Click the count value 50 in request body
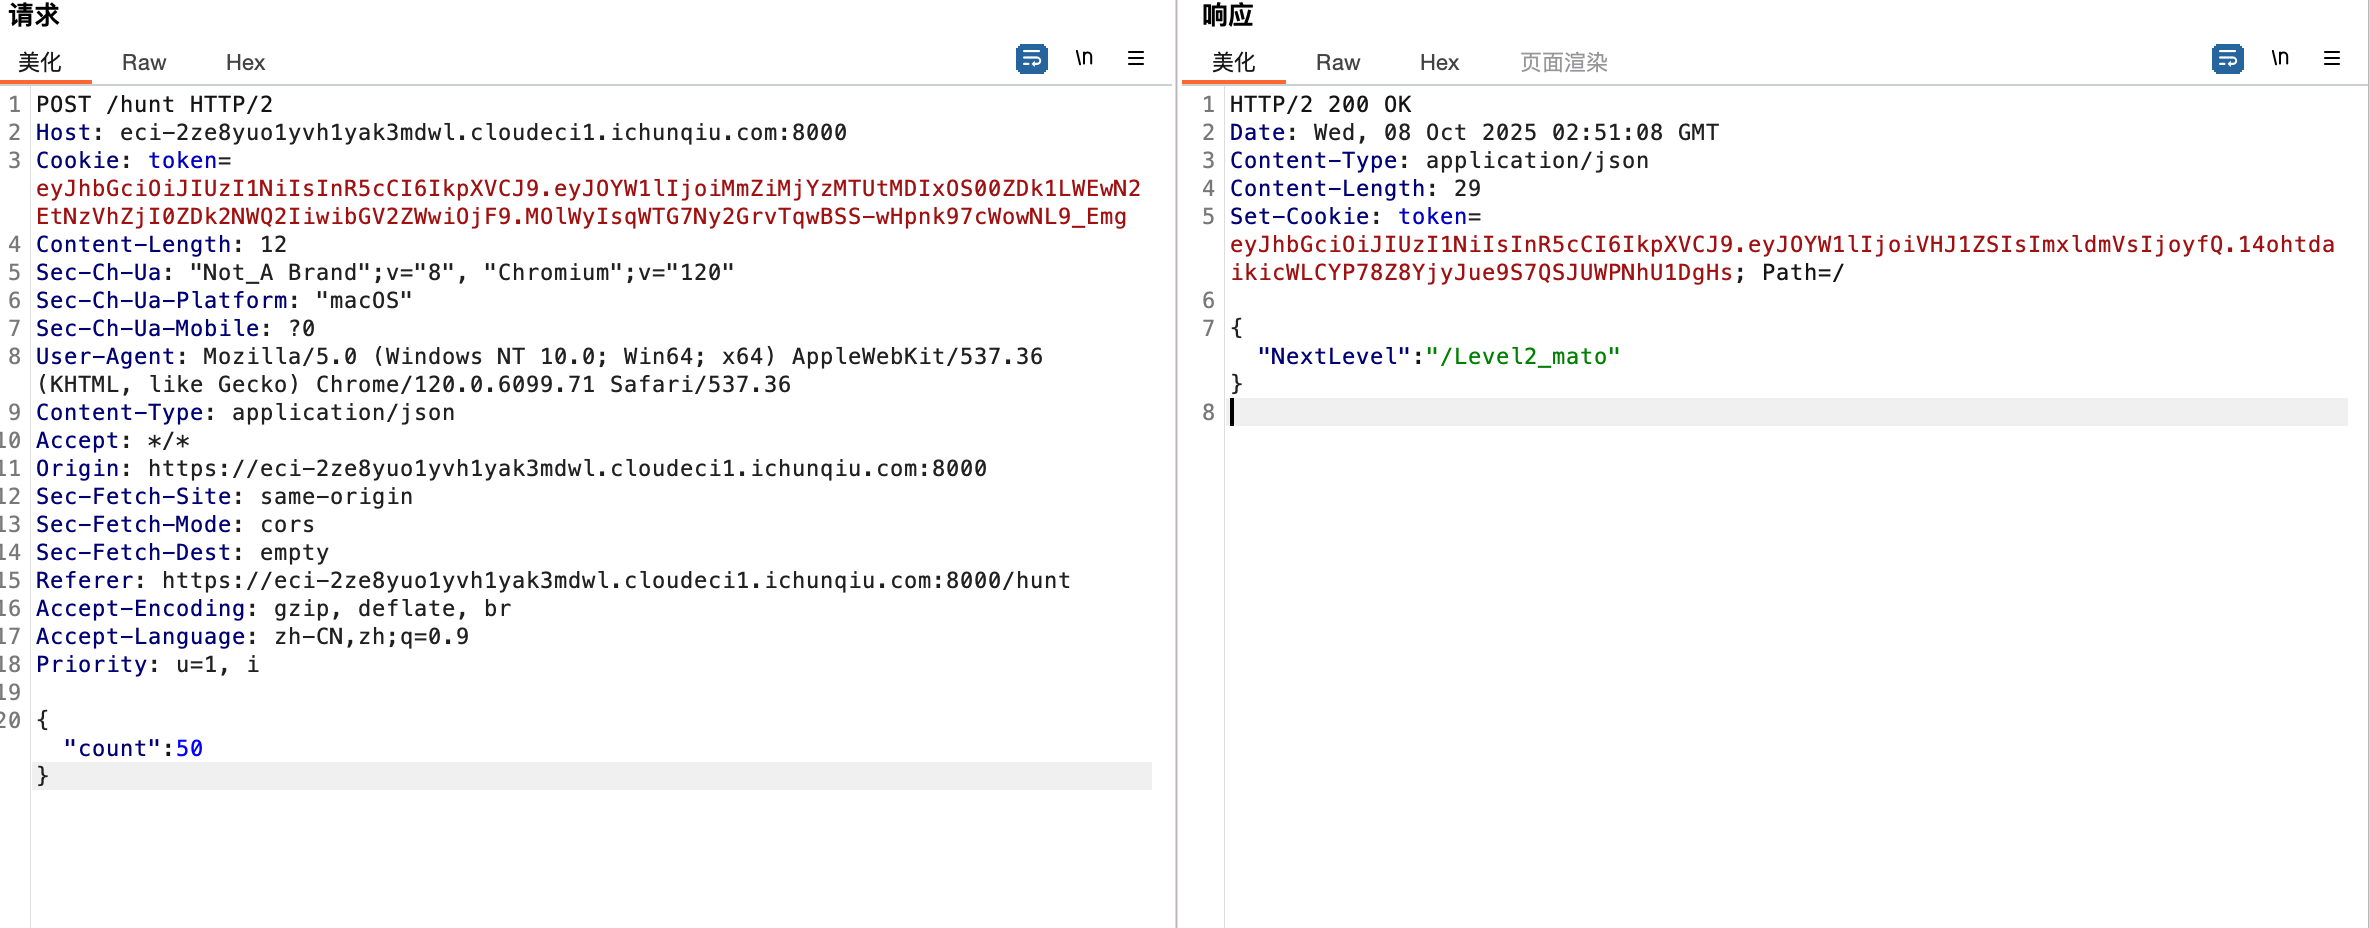Image resolution: width=2370 pixels, height=928 pixels. click(189, 749)
